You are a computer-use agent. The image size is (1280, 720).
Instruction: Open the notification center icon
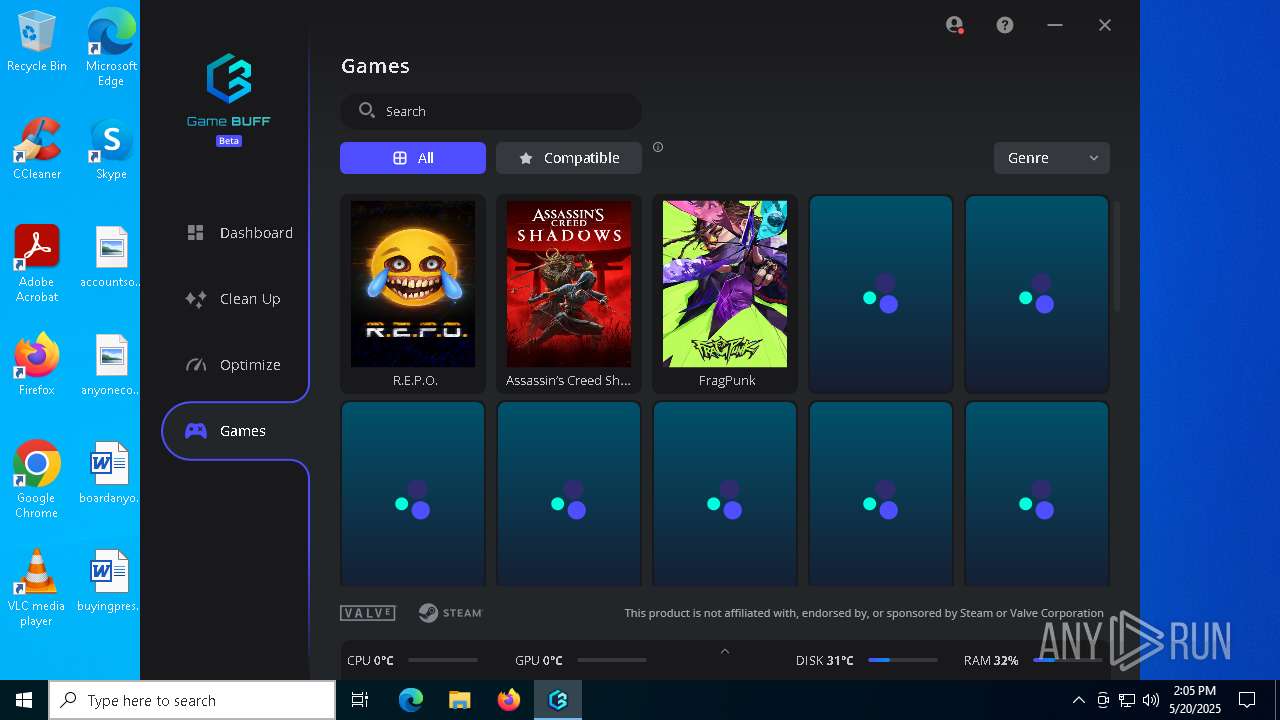1247,700
